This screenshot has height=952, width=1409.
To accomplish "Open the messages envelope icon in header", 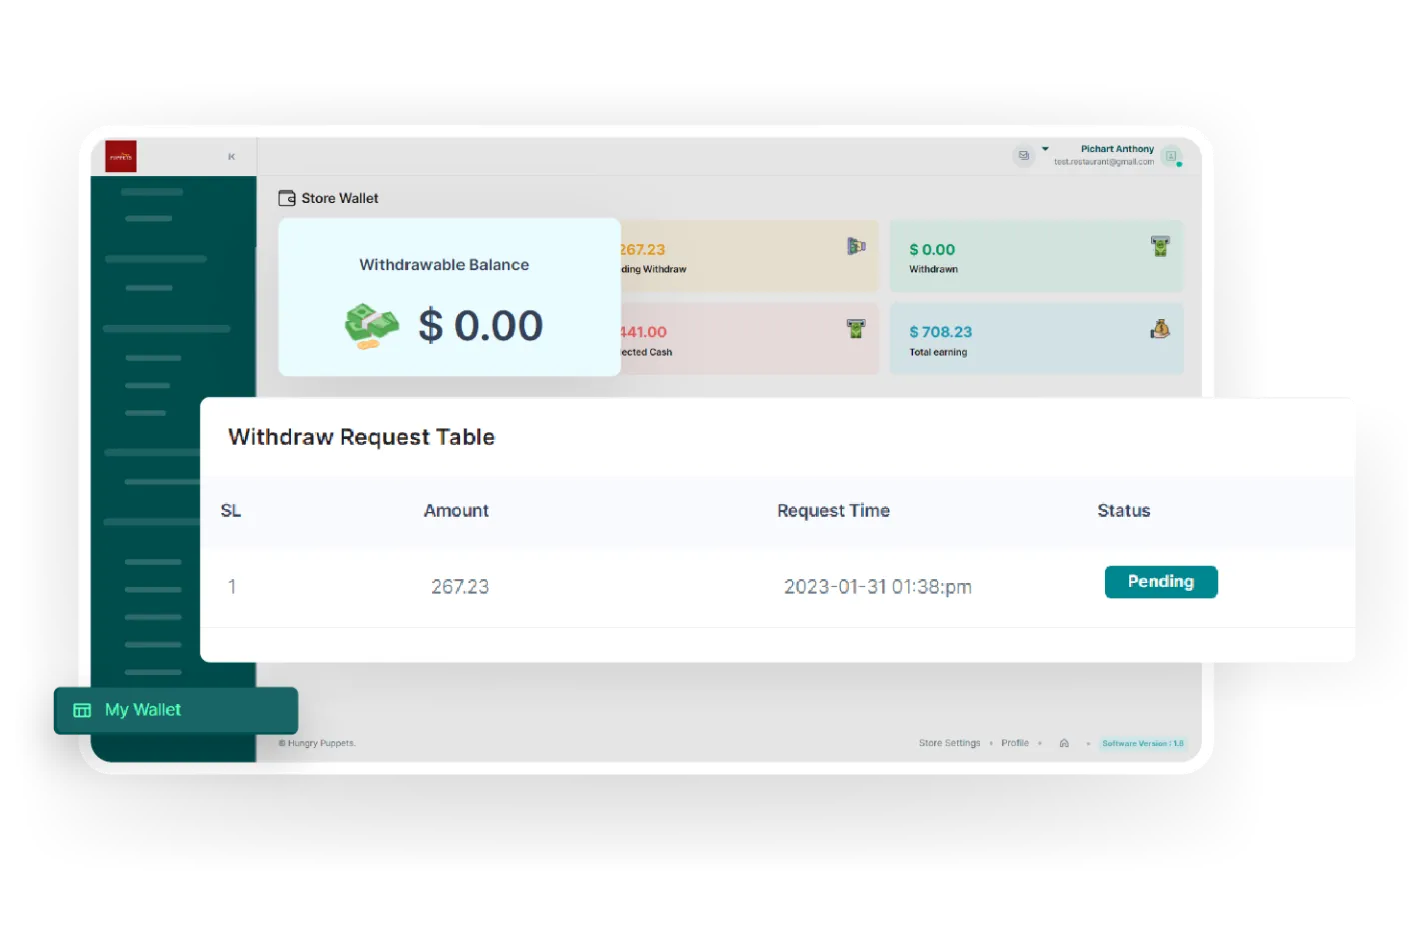I will pos(1023,155).
